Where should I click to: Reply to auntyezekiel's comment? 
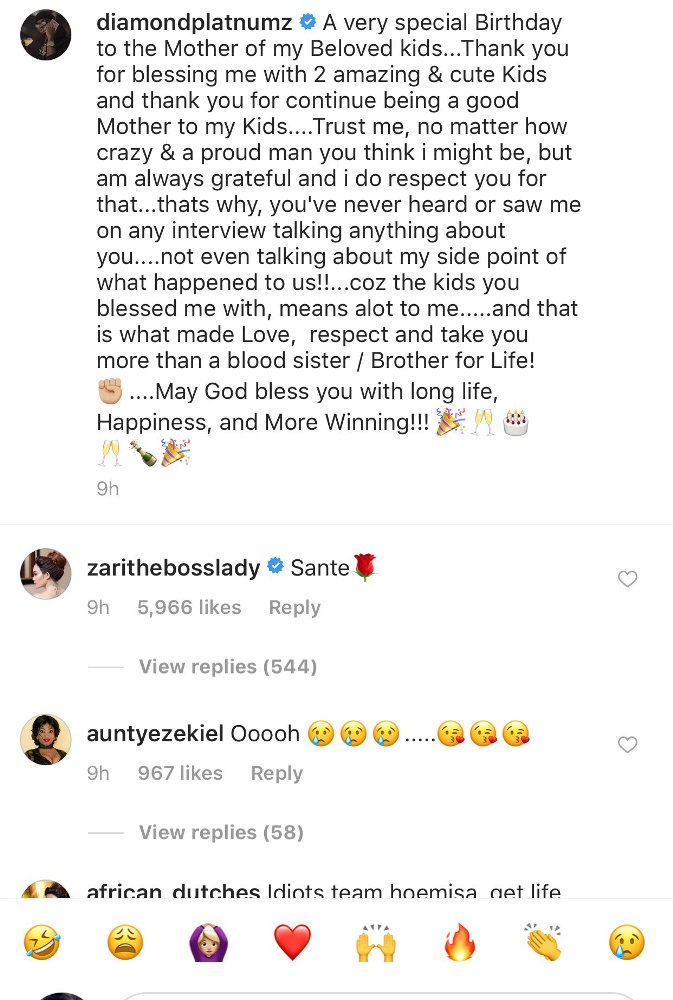[276, 773]
